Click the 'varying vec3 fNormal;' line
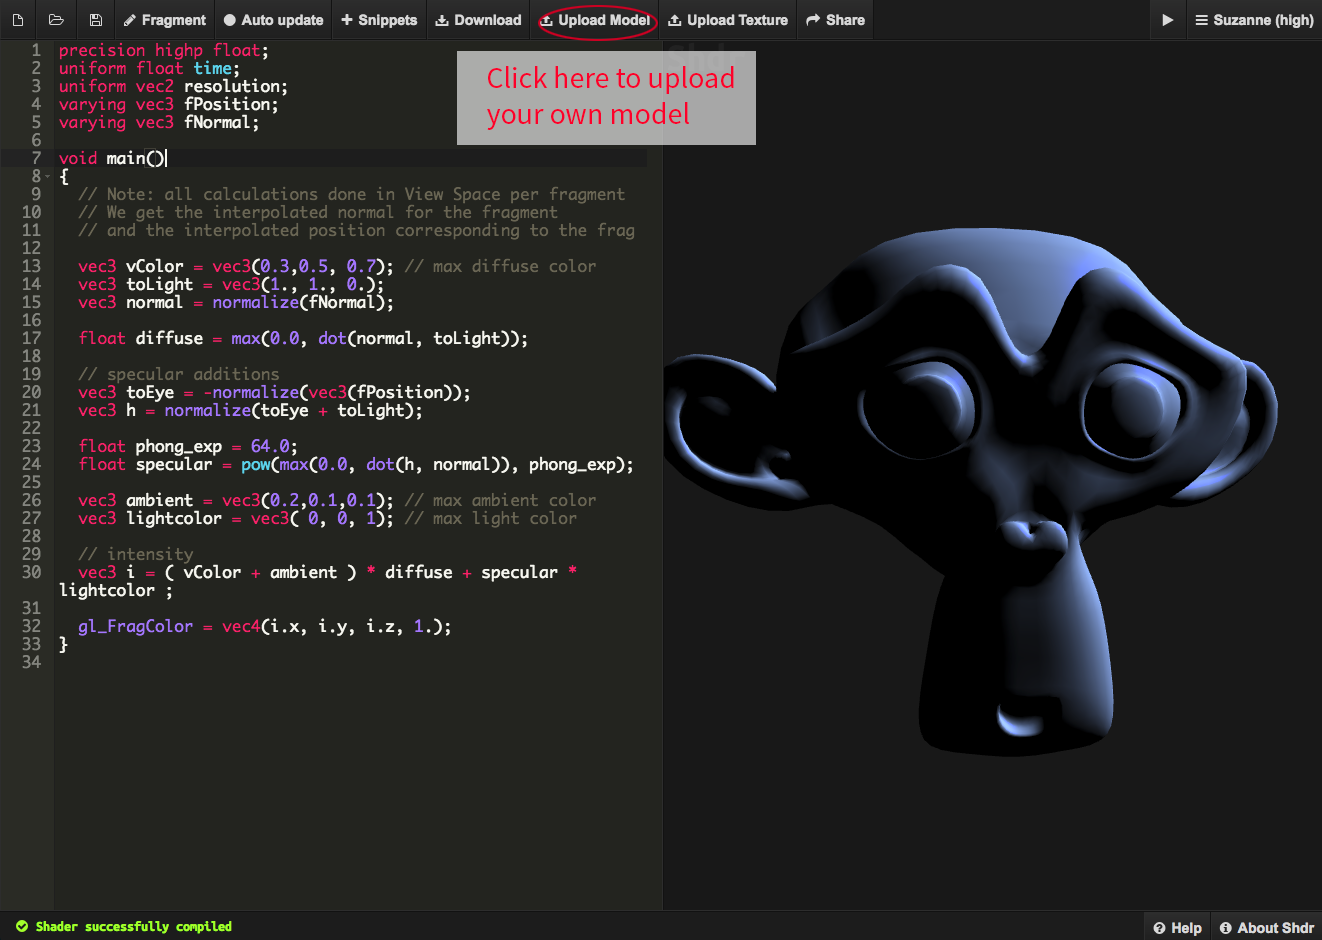The image size is (1322, 940). [159, 122]
